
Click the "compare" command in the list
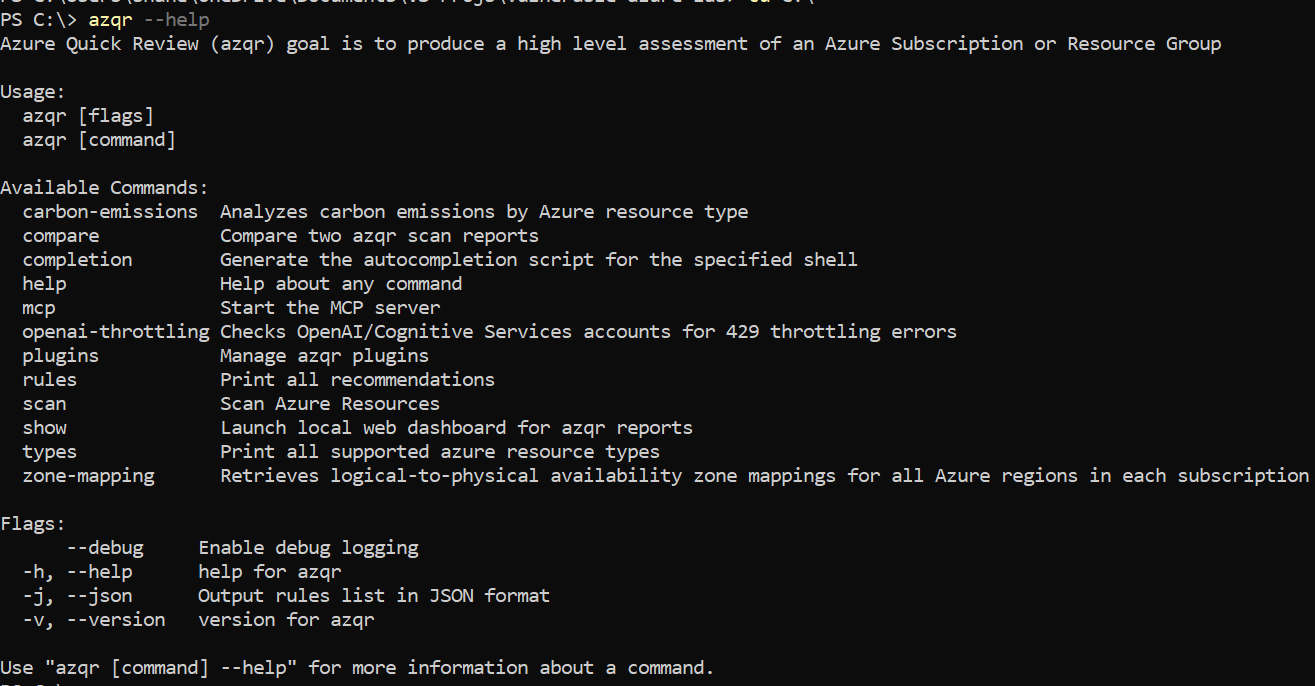(61, 236)
